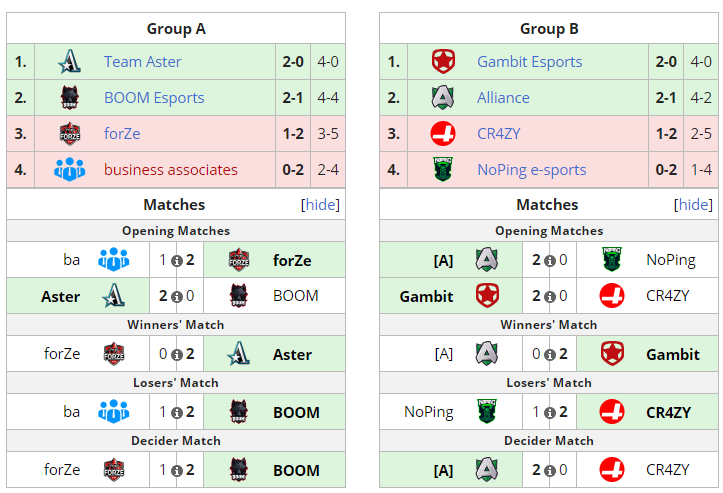Hide the Group A matches section

320,205
